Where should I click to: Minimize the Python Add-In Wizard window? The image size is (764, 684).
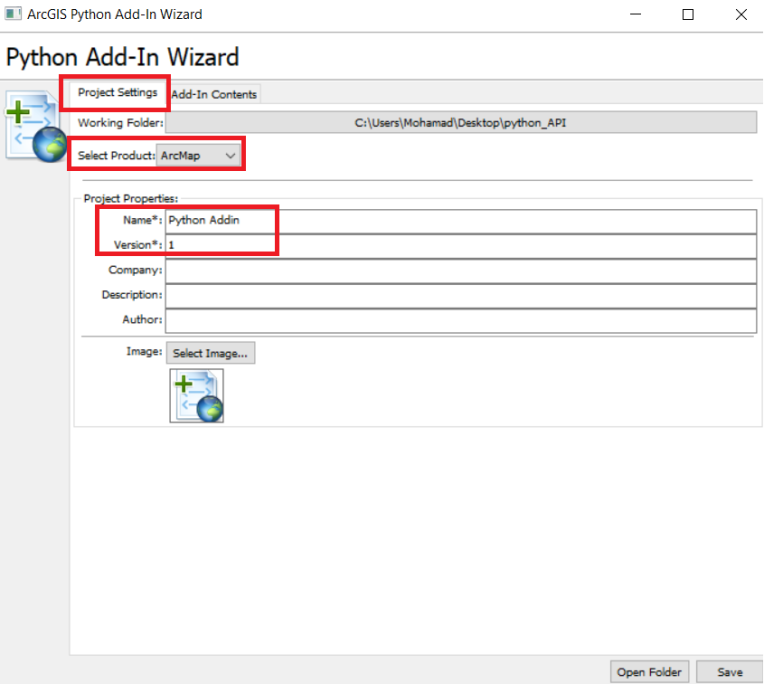click(x=636, y=15)
